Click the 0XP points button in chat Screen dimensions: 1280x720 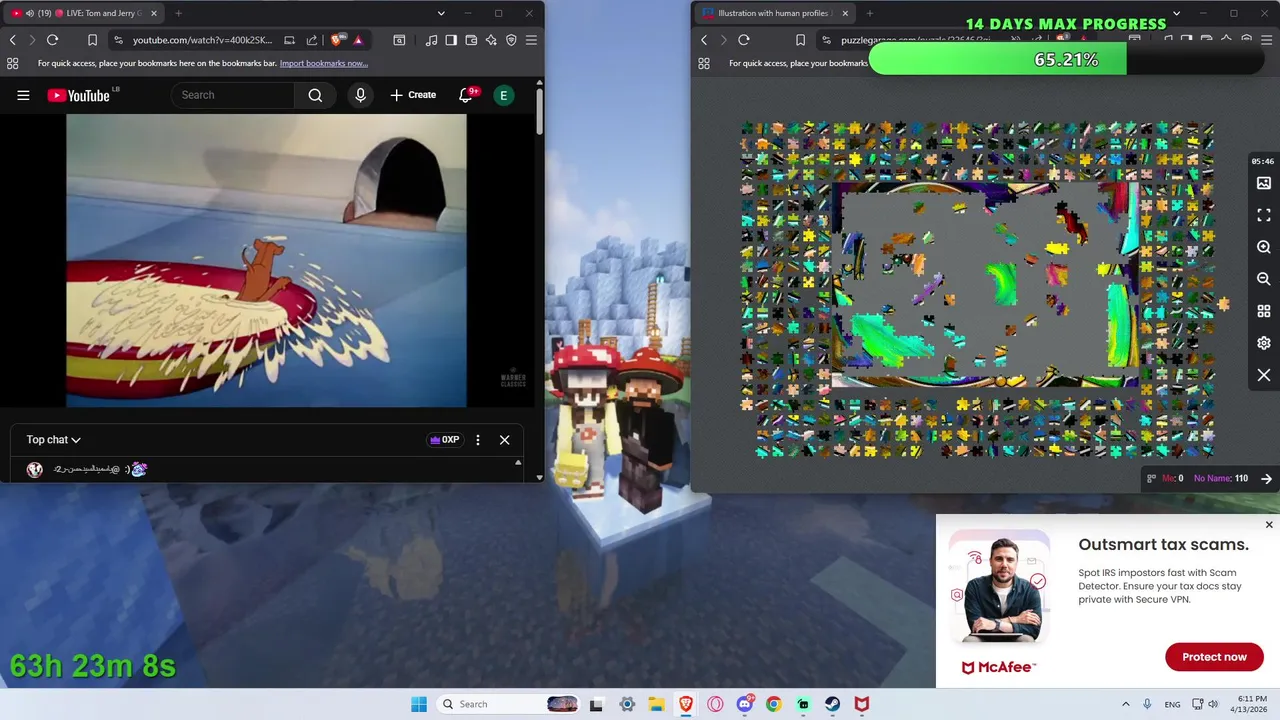(x=444, y=440)
